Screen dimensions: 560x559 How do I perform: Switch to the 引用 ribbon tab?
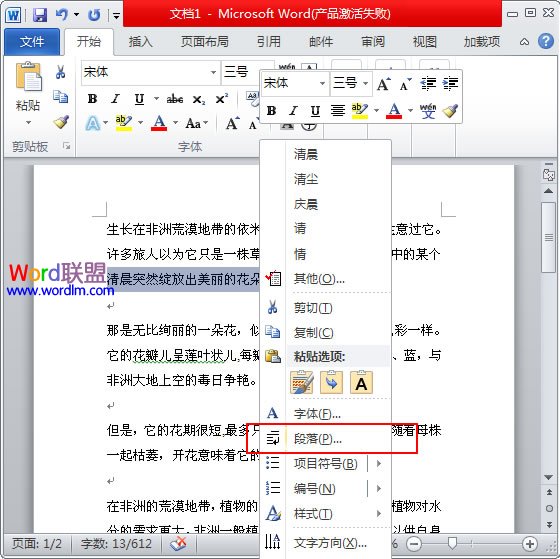pyautogui.click(x=269, y=42)
